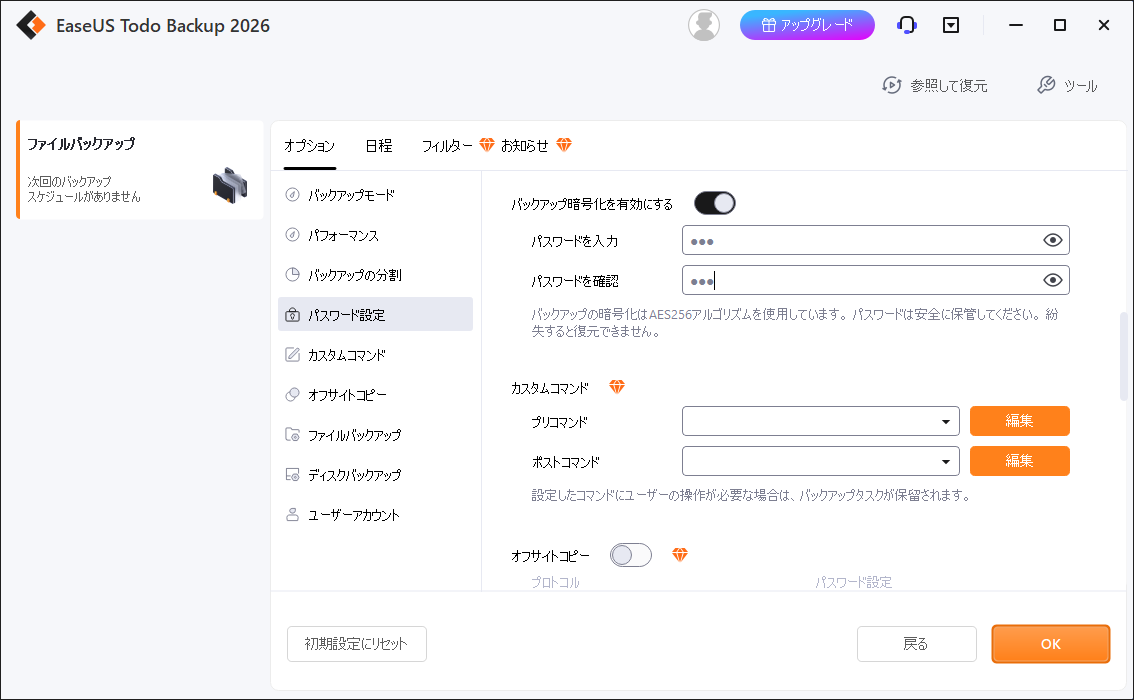Click the カスタムコマンド edit icon
1134x700 pixels.
click(292, 354)
